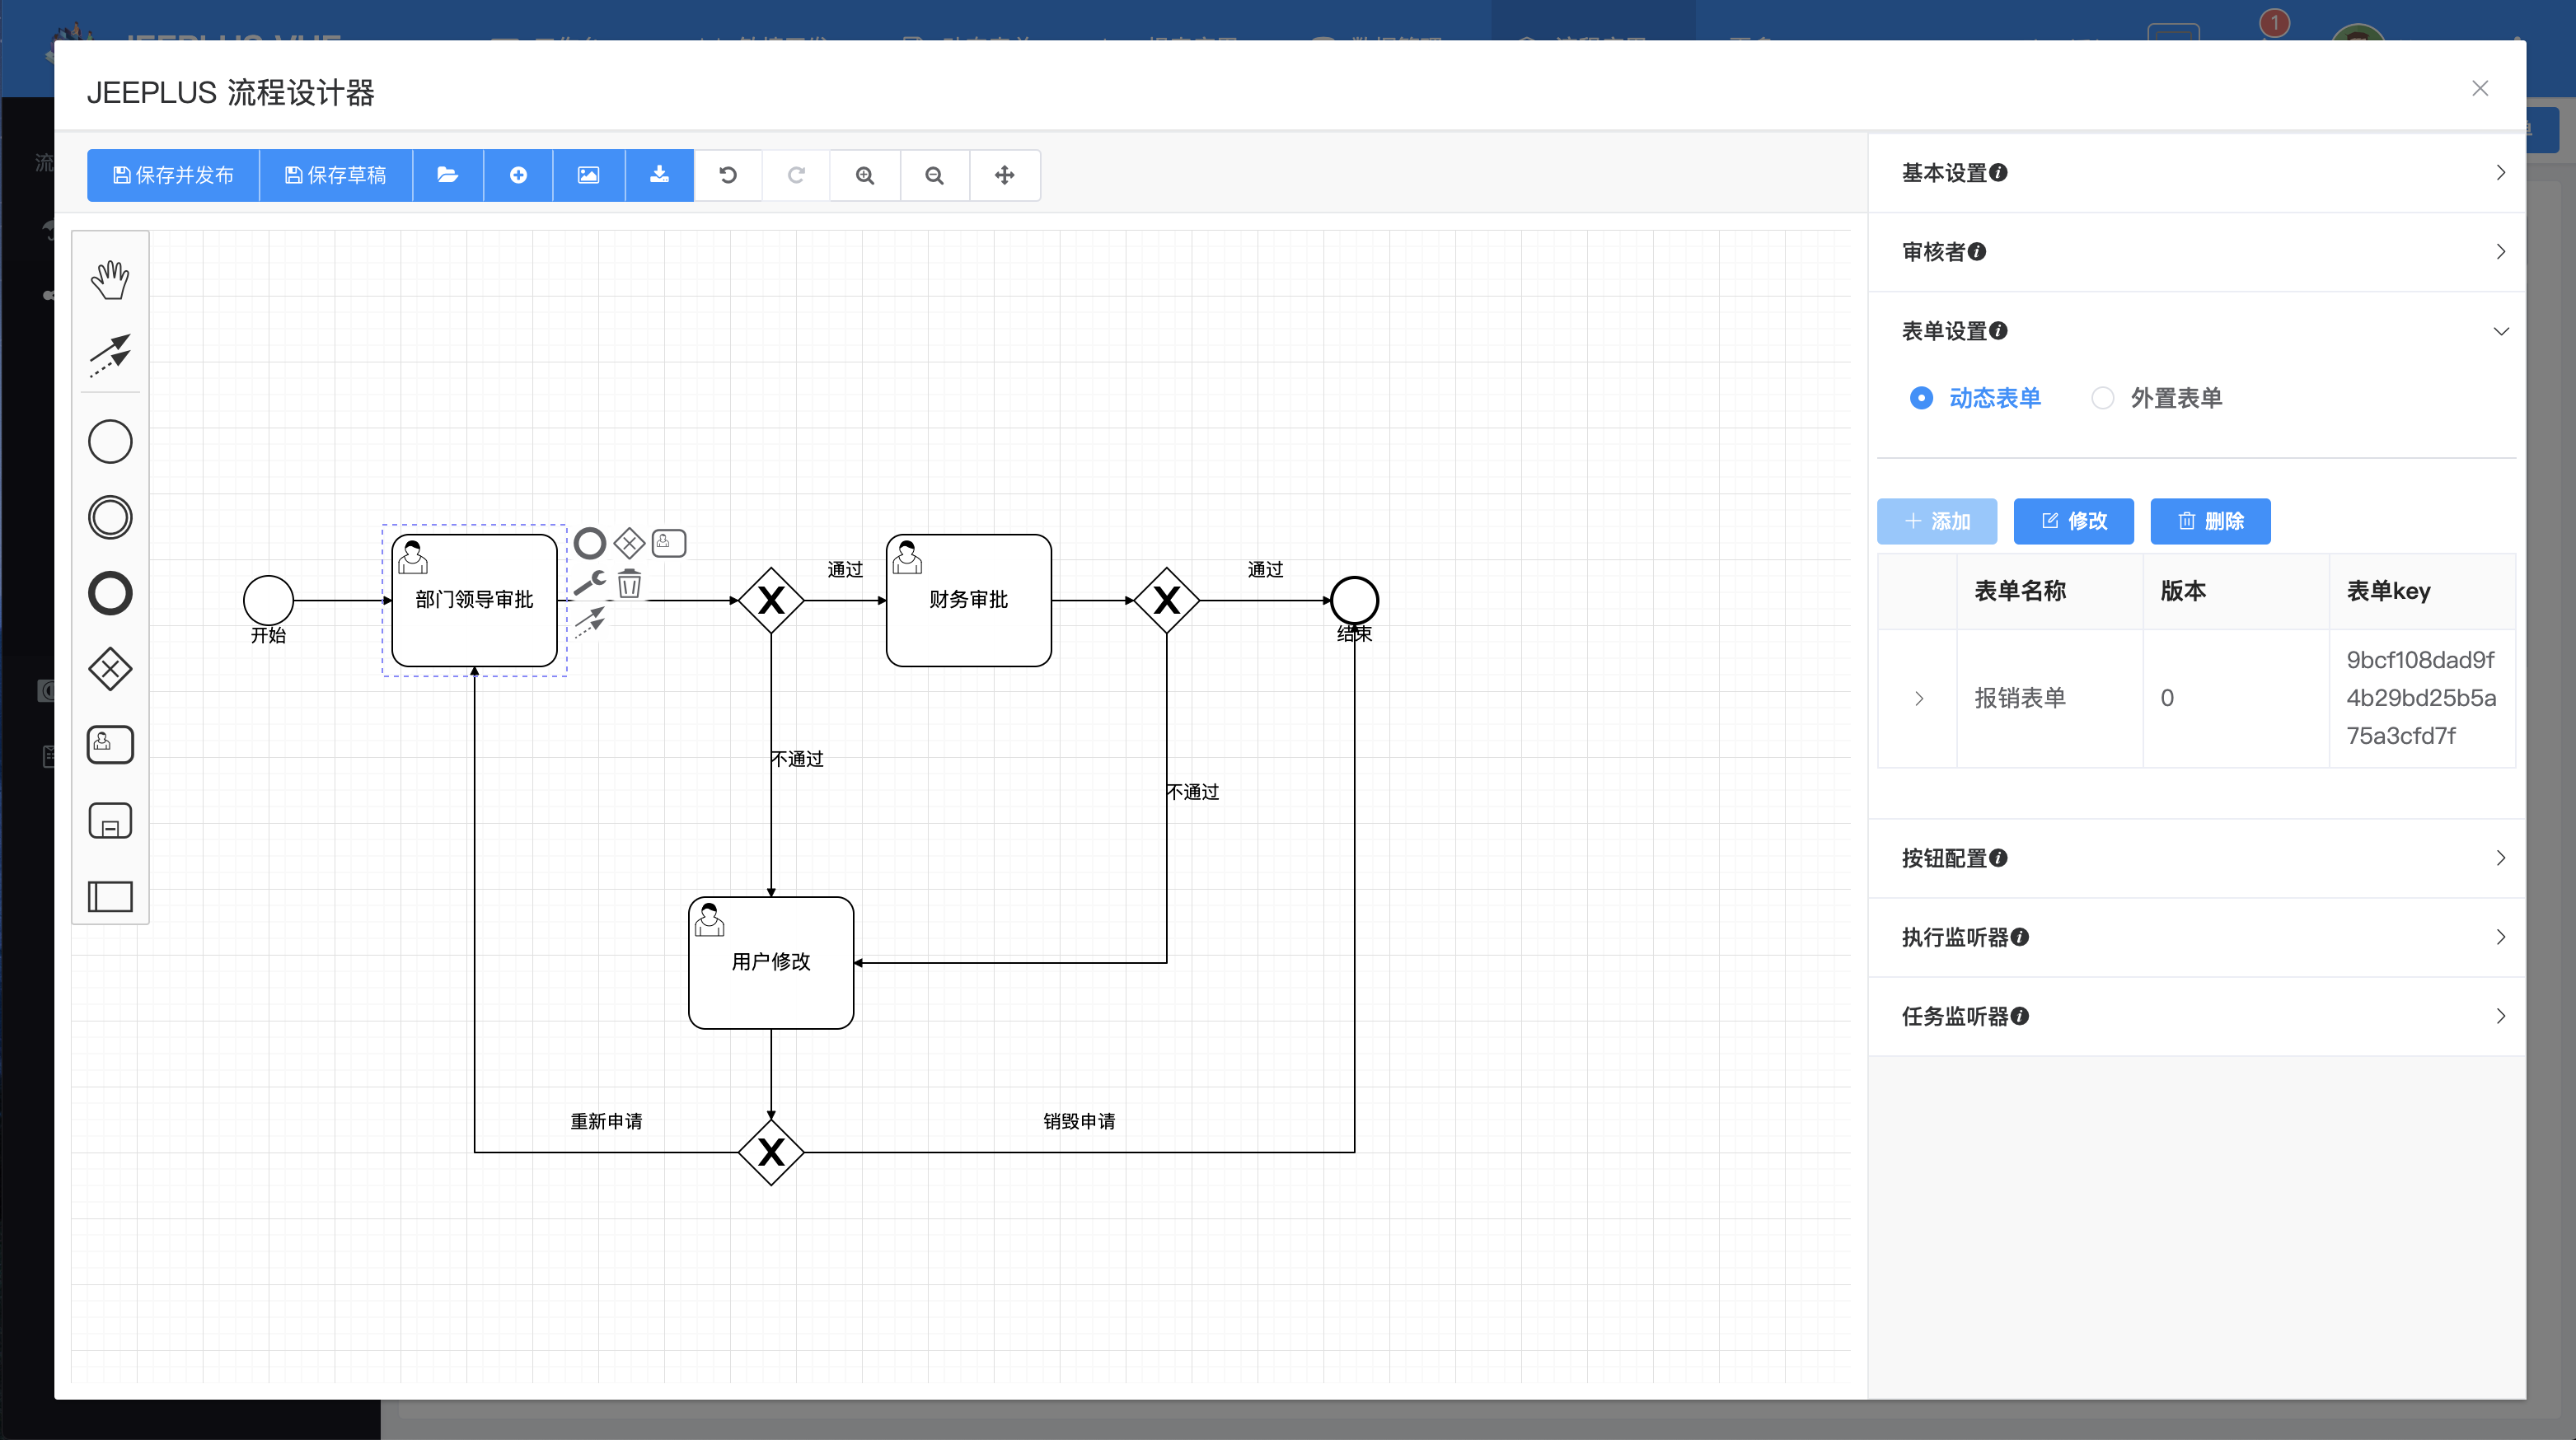The height and width of the screenshot is (1440, 2576).
Task: Click the zoom in icon
Action: point(864,175)
